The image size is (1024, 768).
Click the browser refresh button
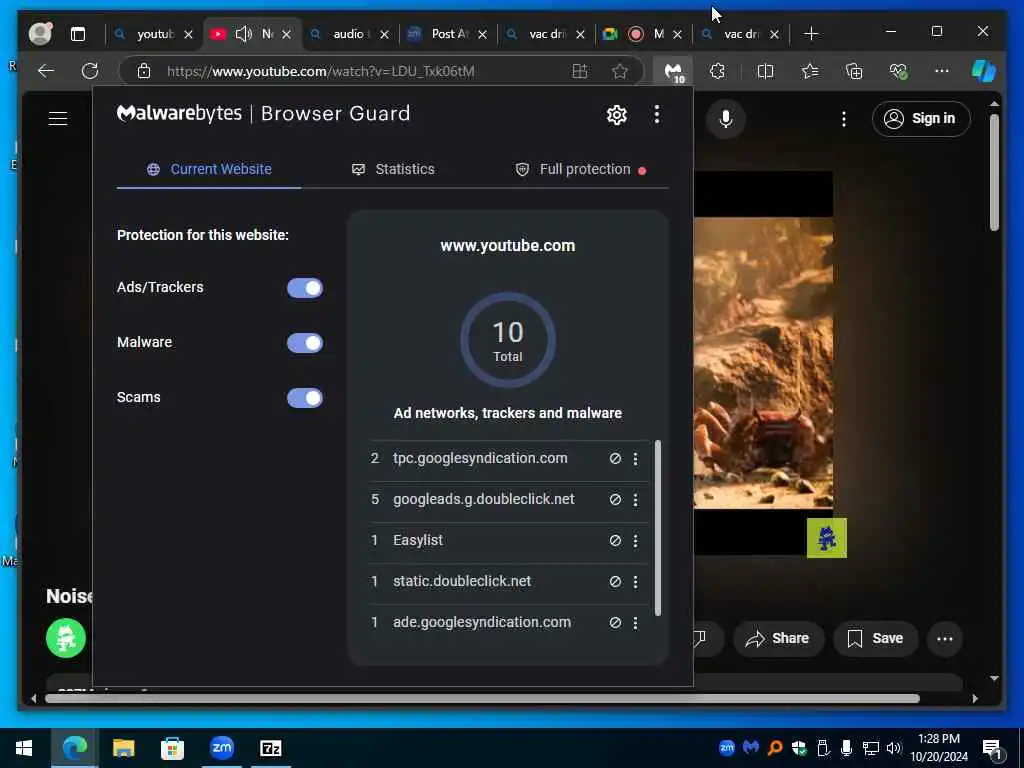(x=90, y=71)
